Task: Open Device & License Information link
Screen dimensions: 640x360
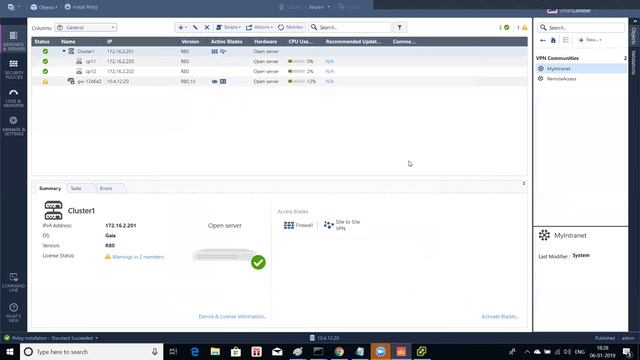Action: [233, 316]
